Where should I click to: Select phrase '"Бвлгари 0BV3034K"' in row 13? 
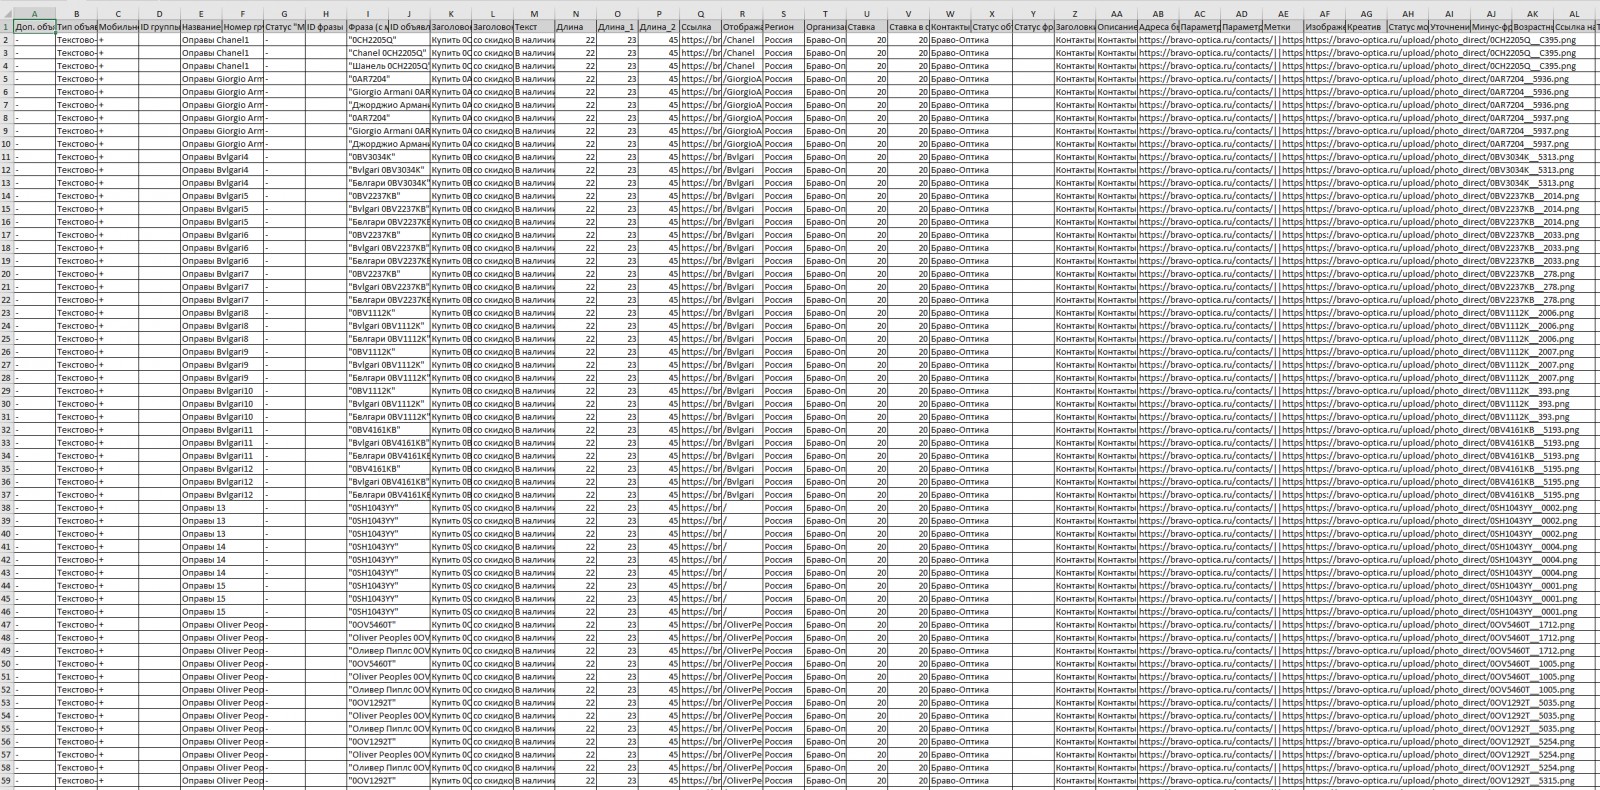coord(388,183)
